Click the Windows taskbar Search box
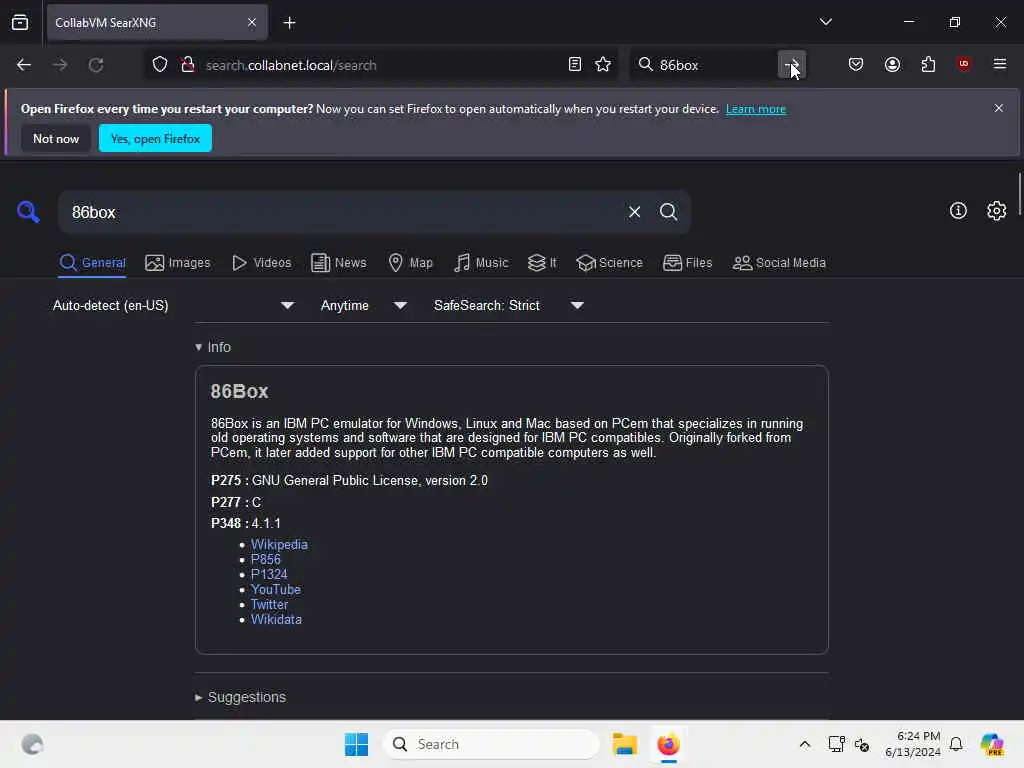This screenshot has width=1024, height=768. tap(491, 744)
